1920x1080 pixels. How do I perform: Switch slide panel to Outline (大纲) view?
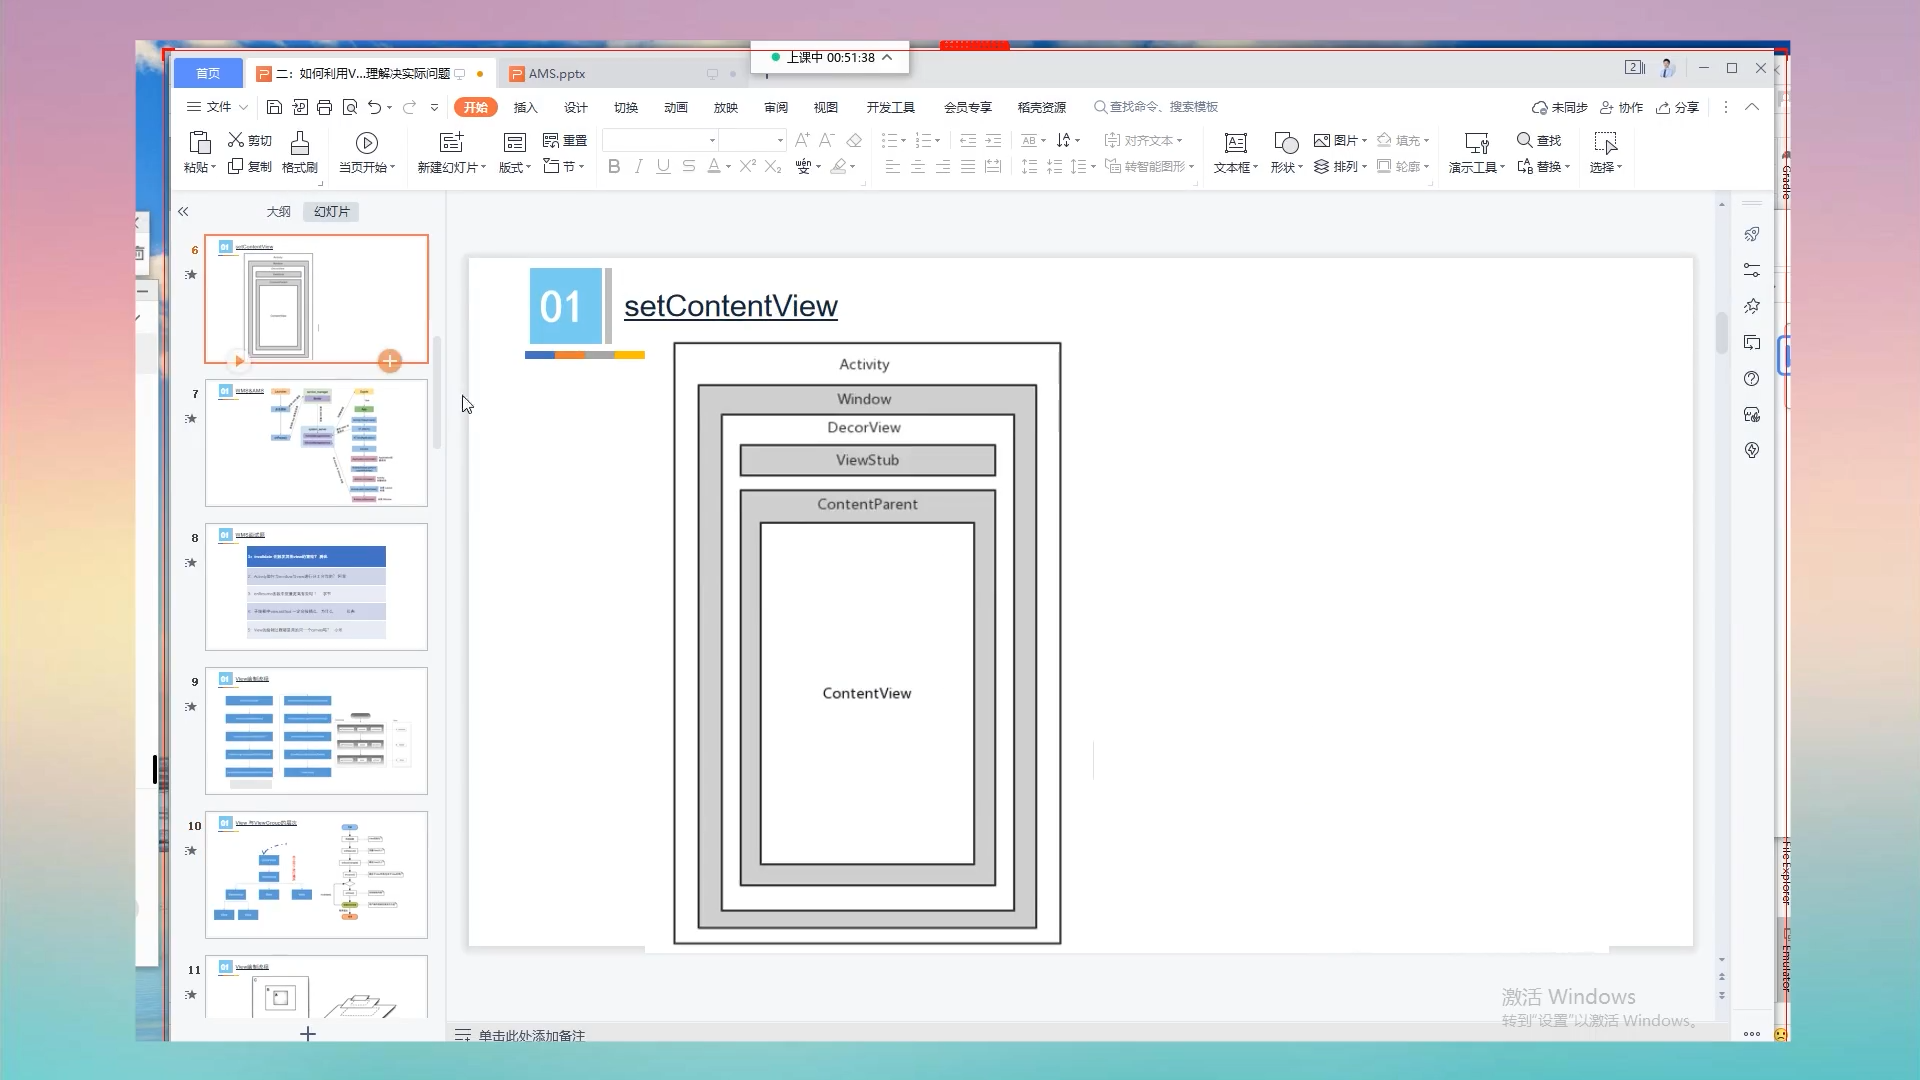point(278,212)
